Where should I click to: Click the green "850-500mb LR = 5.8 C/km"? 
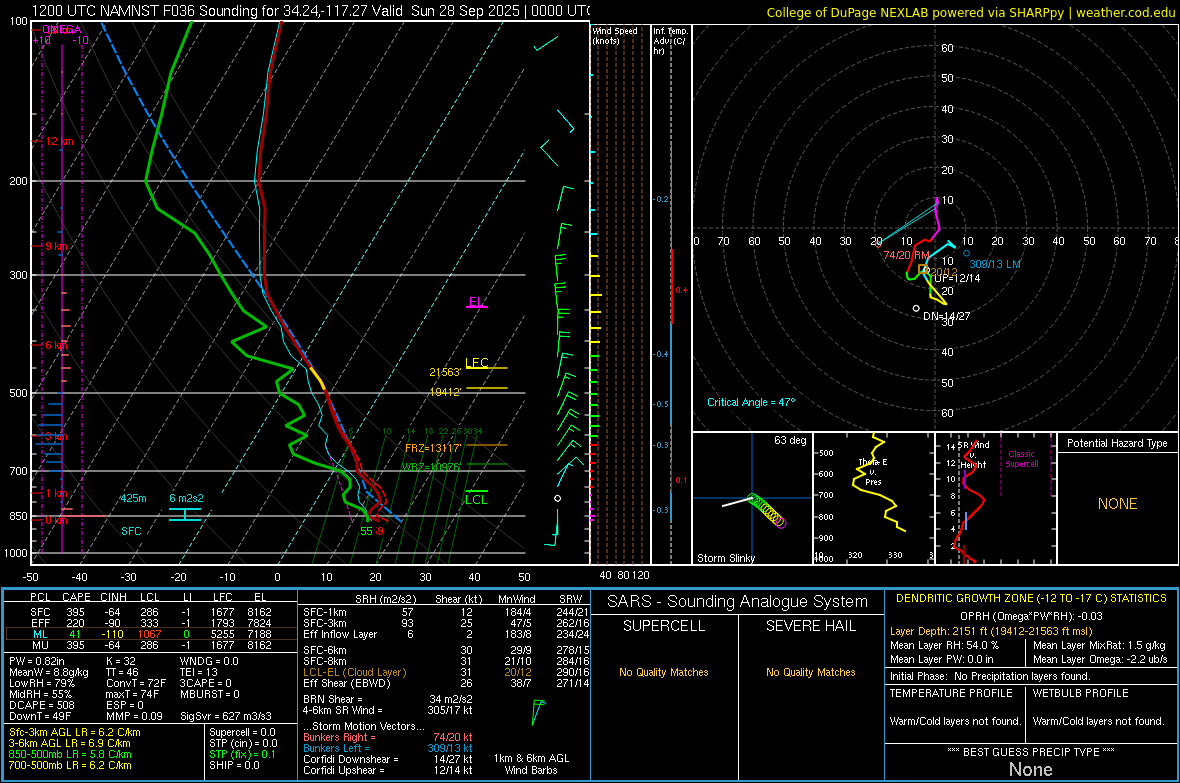[70, 754]
